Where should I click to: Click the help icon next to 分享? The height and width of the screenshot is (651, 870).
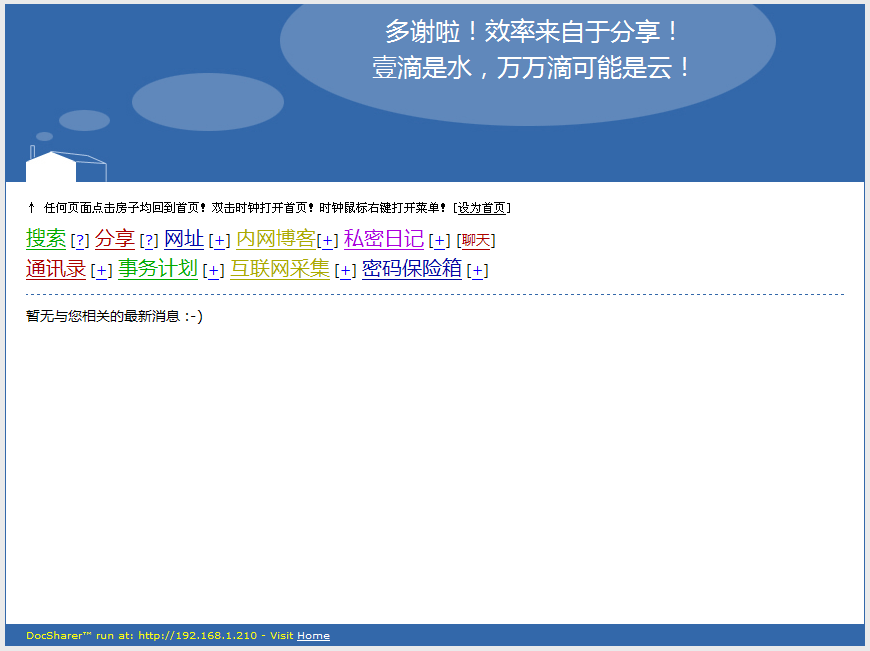[x=148, y=239]
